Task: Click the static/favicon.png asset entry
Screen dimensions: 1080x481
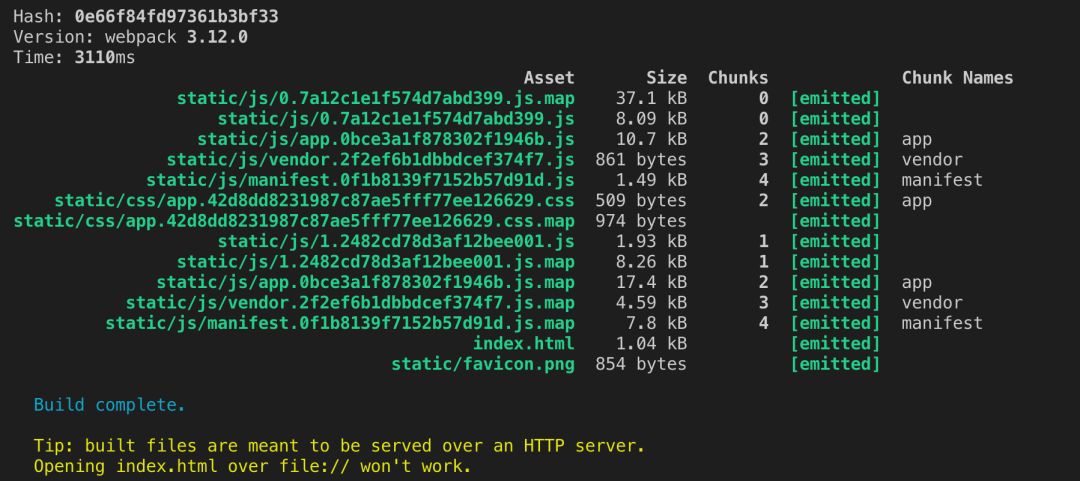Action: [x=483, y=364]
